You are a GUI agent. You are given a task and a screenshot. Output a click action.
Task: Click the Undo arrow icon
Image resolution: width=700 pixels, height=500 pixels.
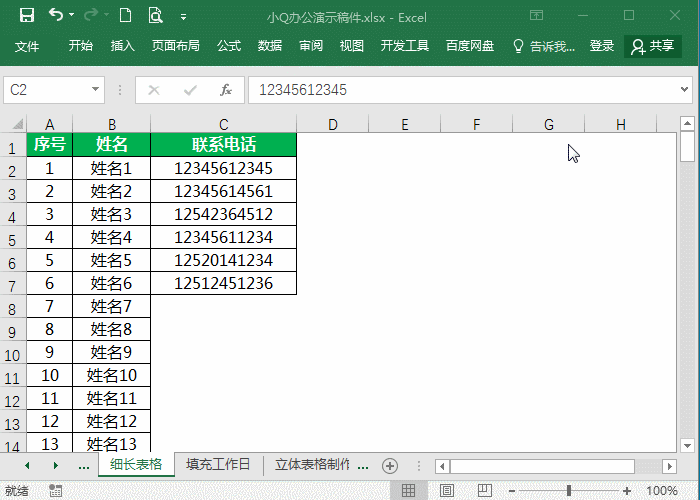[x=56, y=15]
